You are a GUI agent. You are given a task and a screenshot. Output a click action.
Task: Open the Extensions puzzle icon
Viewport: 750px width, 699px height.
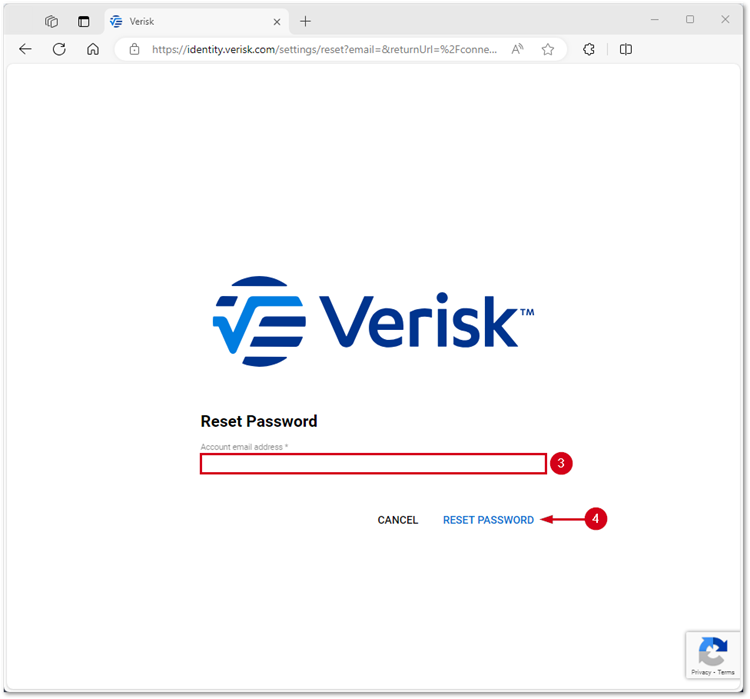coord(589,49)
